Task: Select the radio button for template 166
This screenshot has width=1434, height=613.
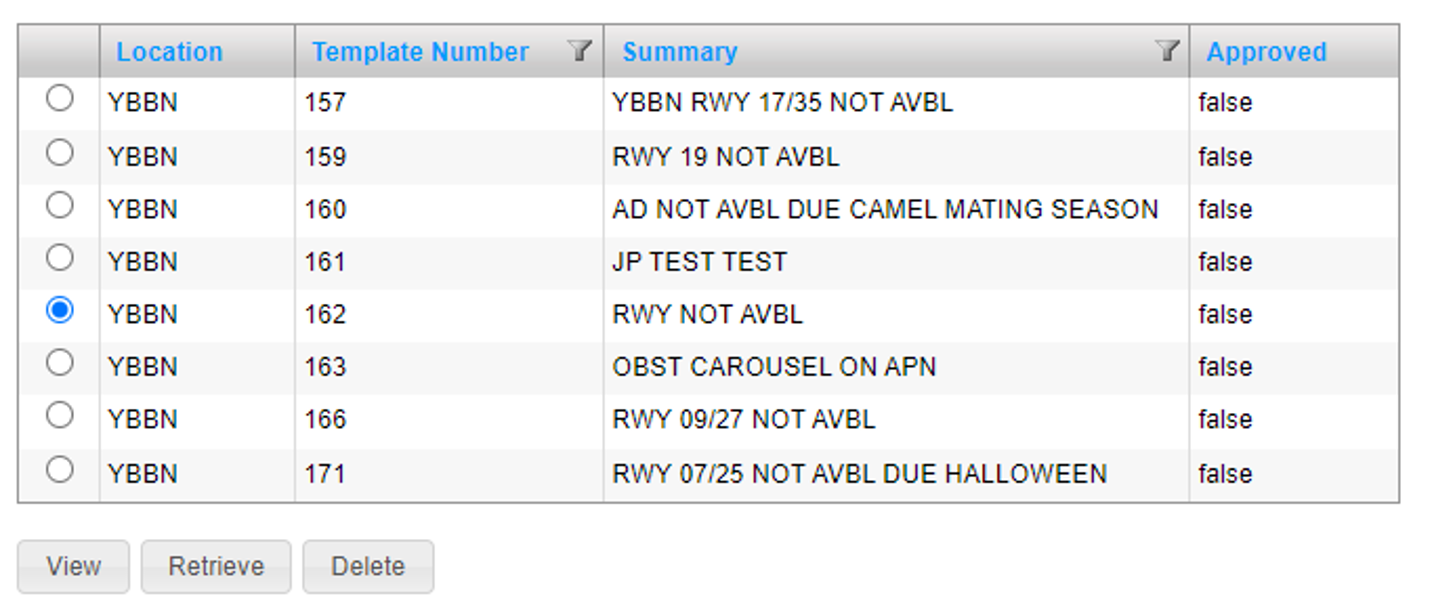Action: click(60, 415)
